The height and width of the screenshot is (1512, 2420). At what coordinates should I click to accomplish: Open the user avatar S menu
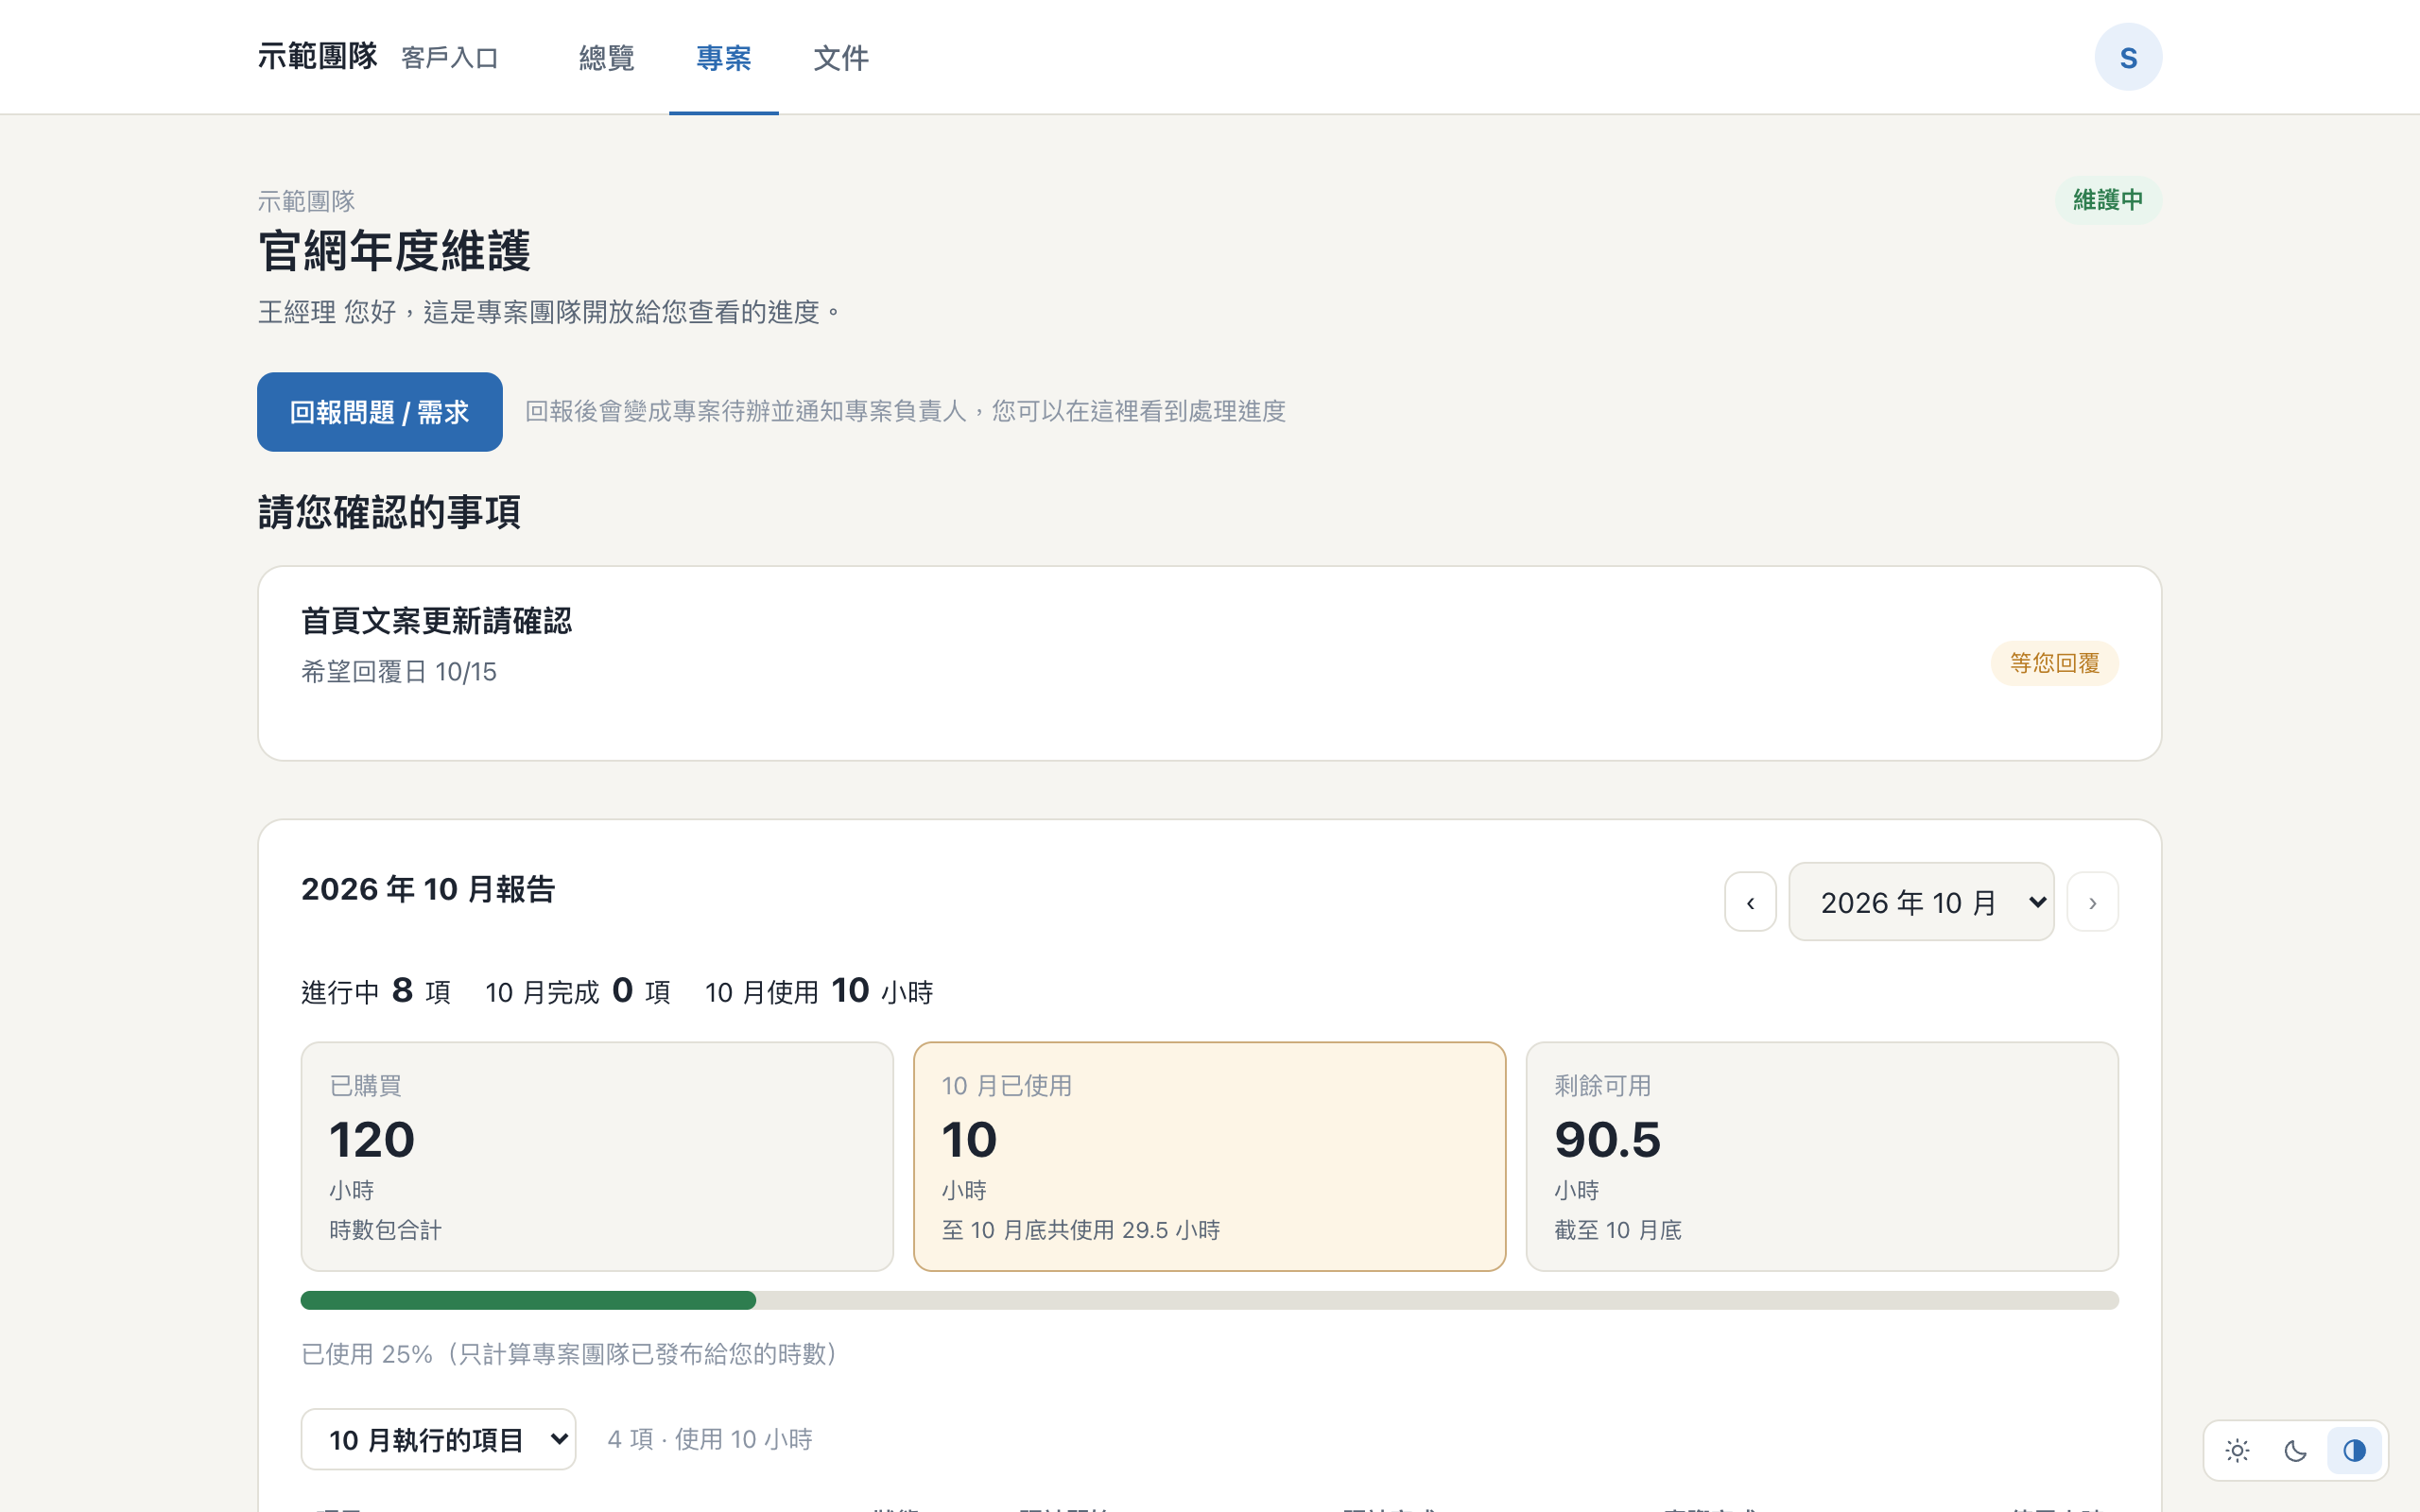click(x=2128, y=57)
